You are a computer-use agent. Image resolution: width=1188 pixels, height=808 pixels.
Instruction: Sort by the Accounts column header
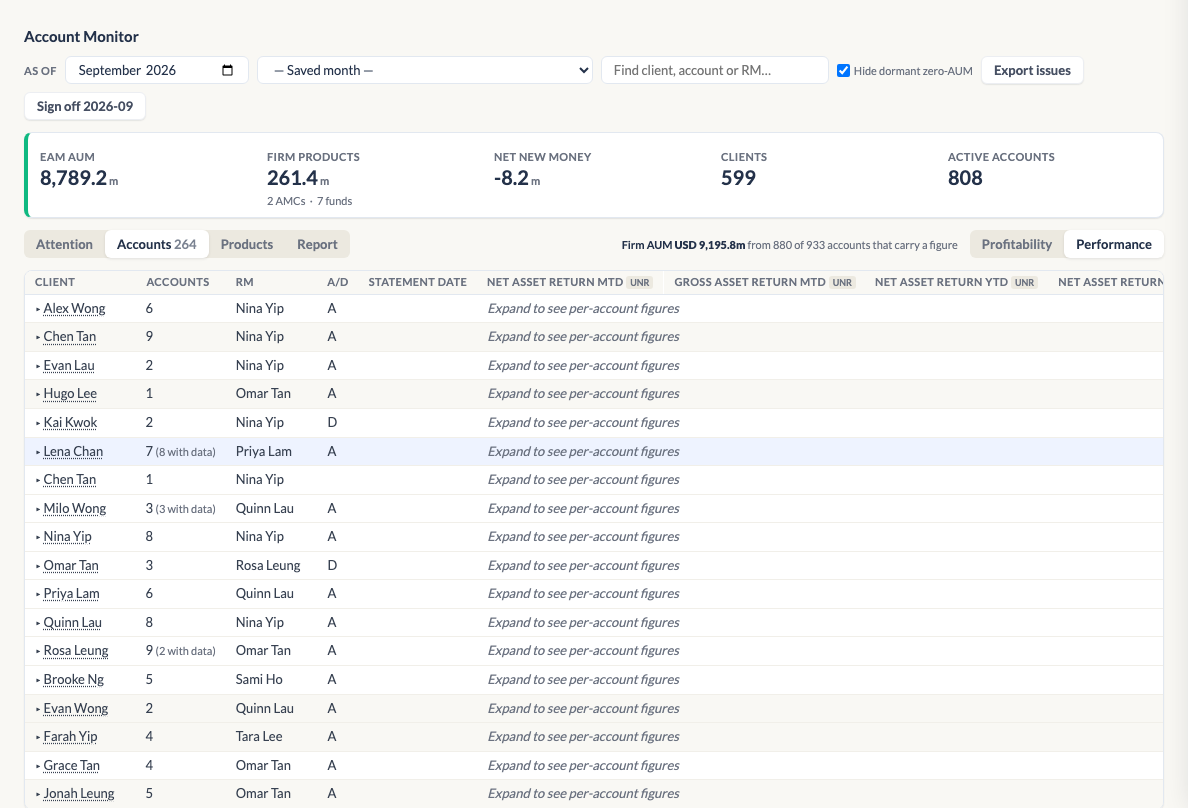[x=177, y=282]
